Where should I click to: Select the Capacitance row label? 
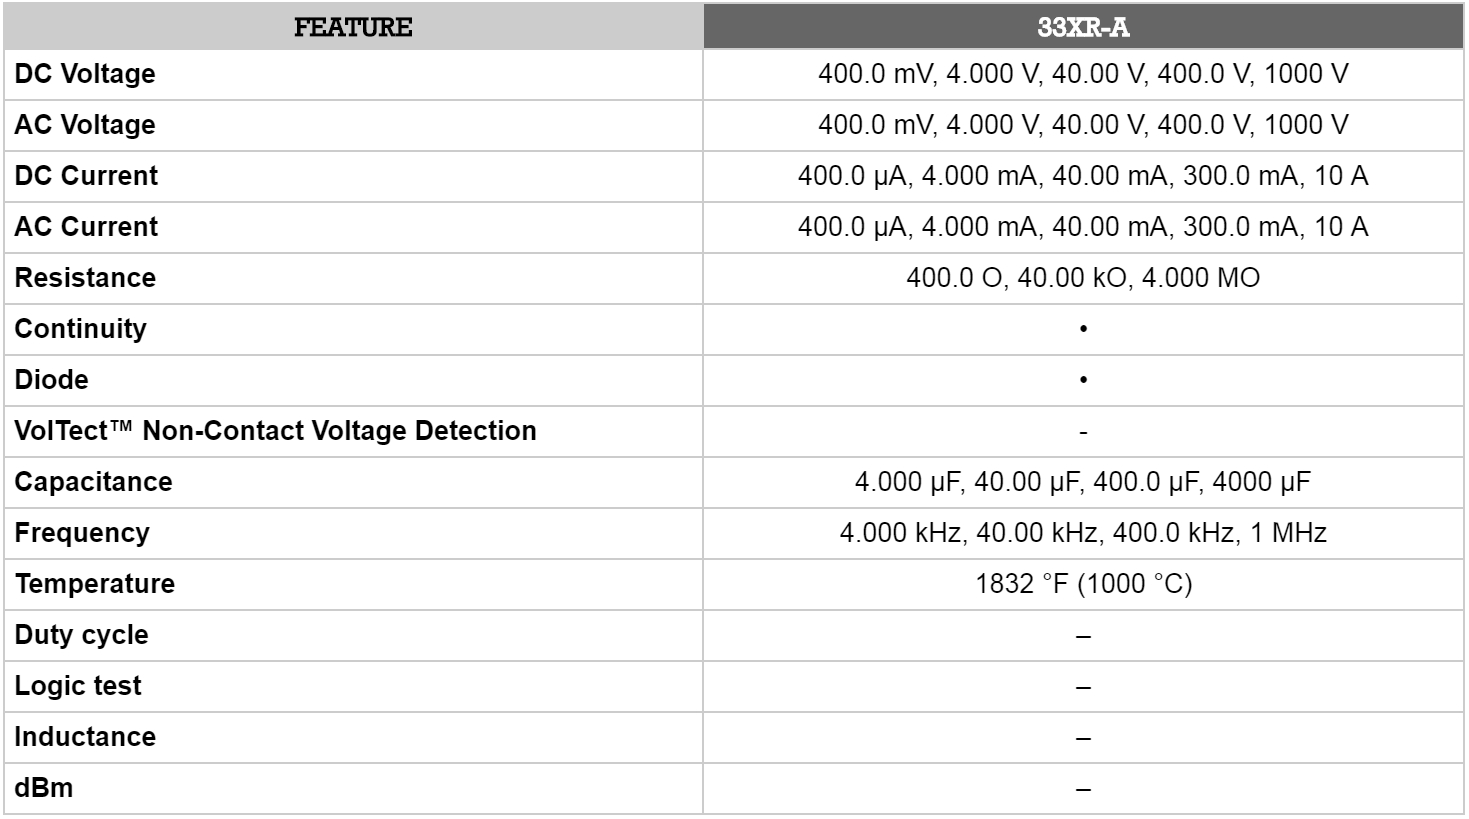(93, 482)
